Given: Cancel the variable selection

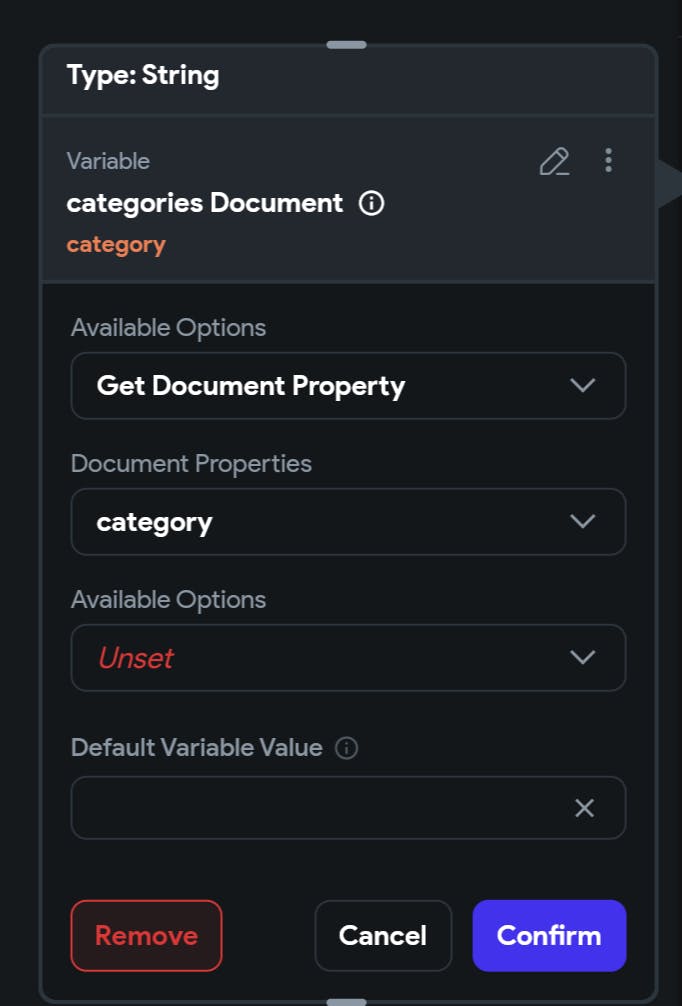Looking at the screenshot, I should 383,936.
